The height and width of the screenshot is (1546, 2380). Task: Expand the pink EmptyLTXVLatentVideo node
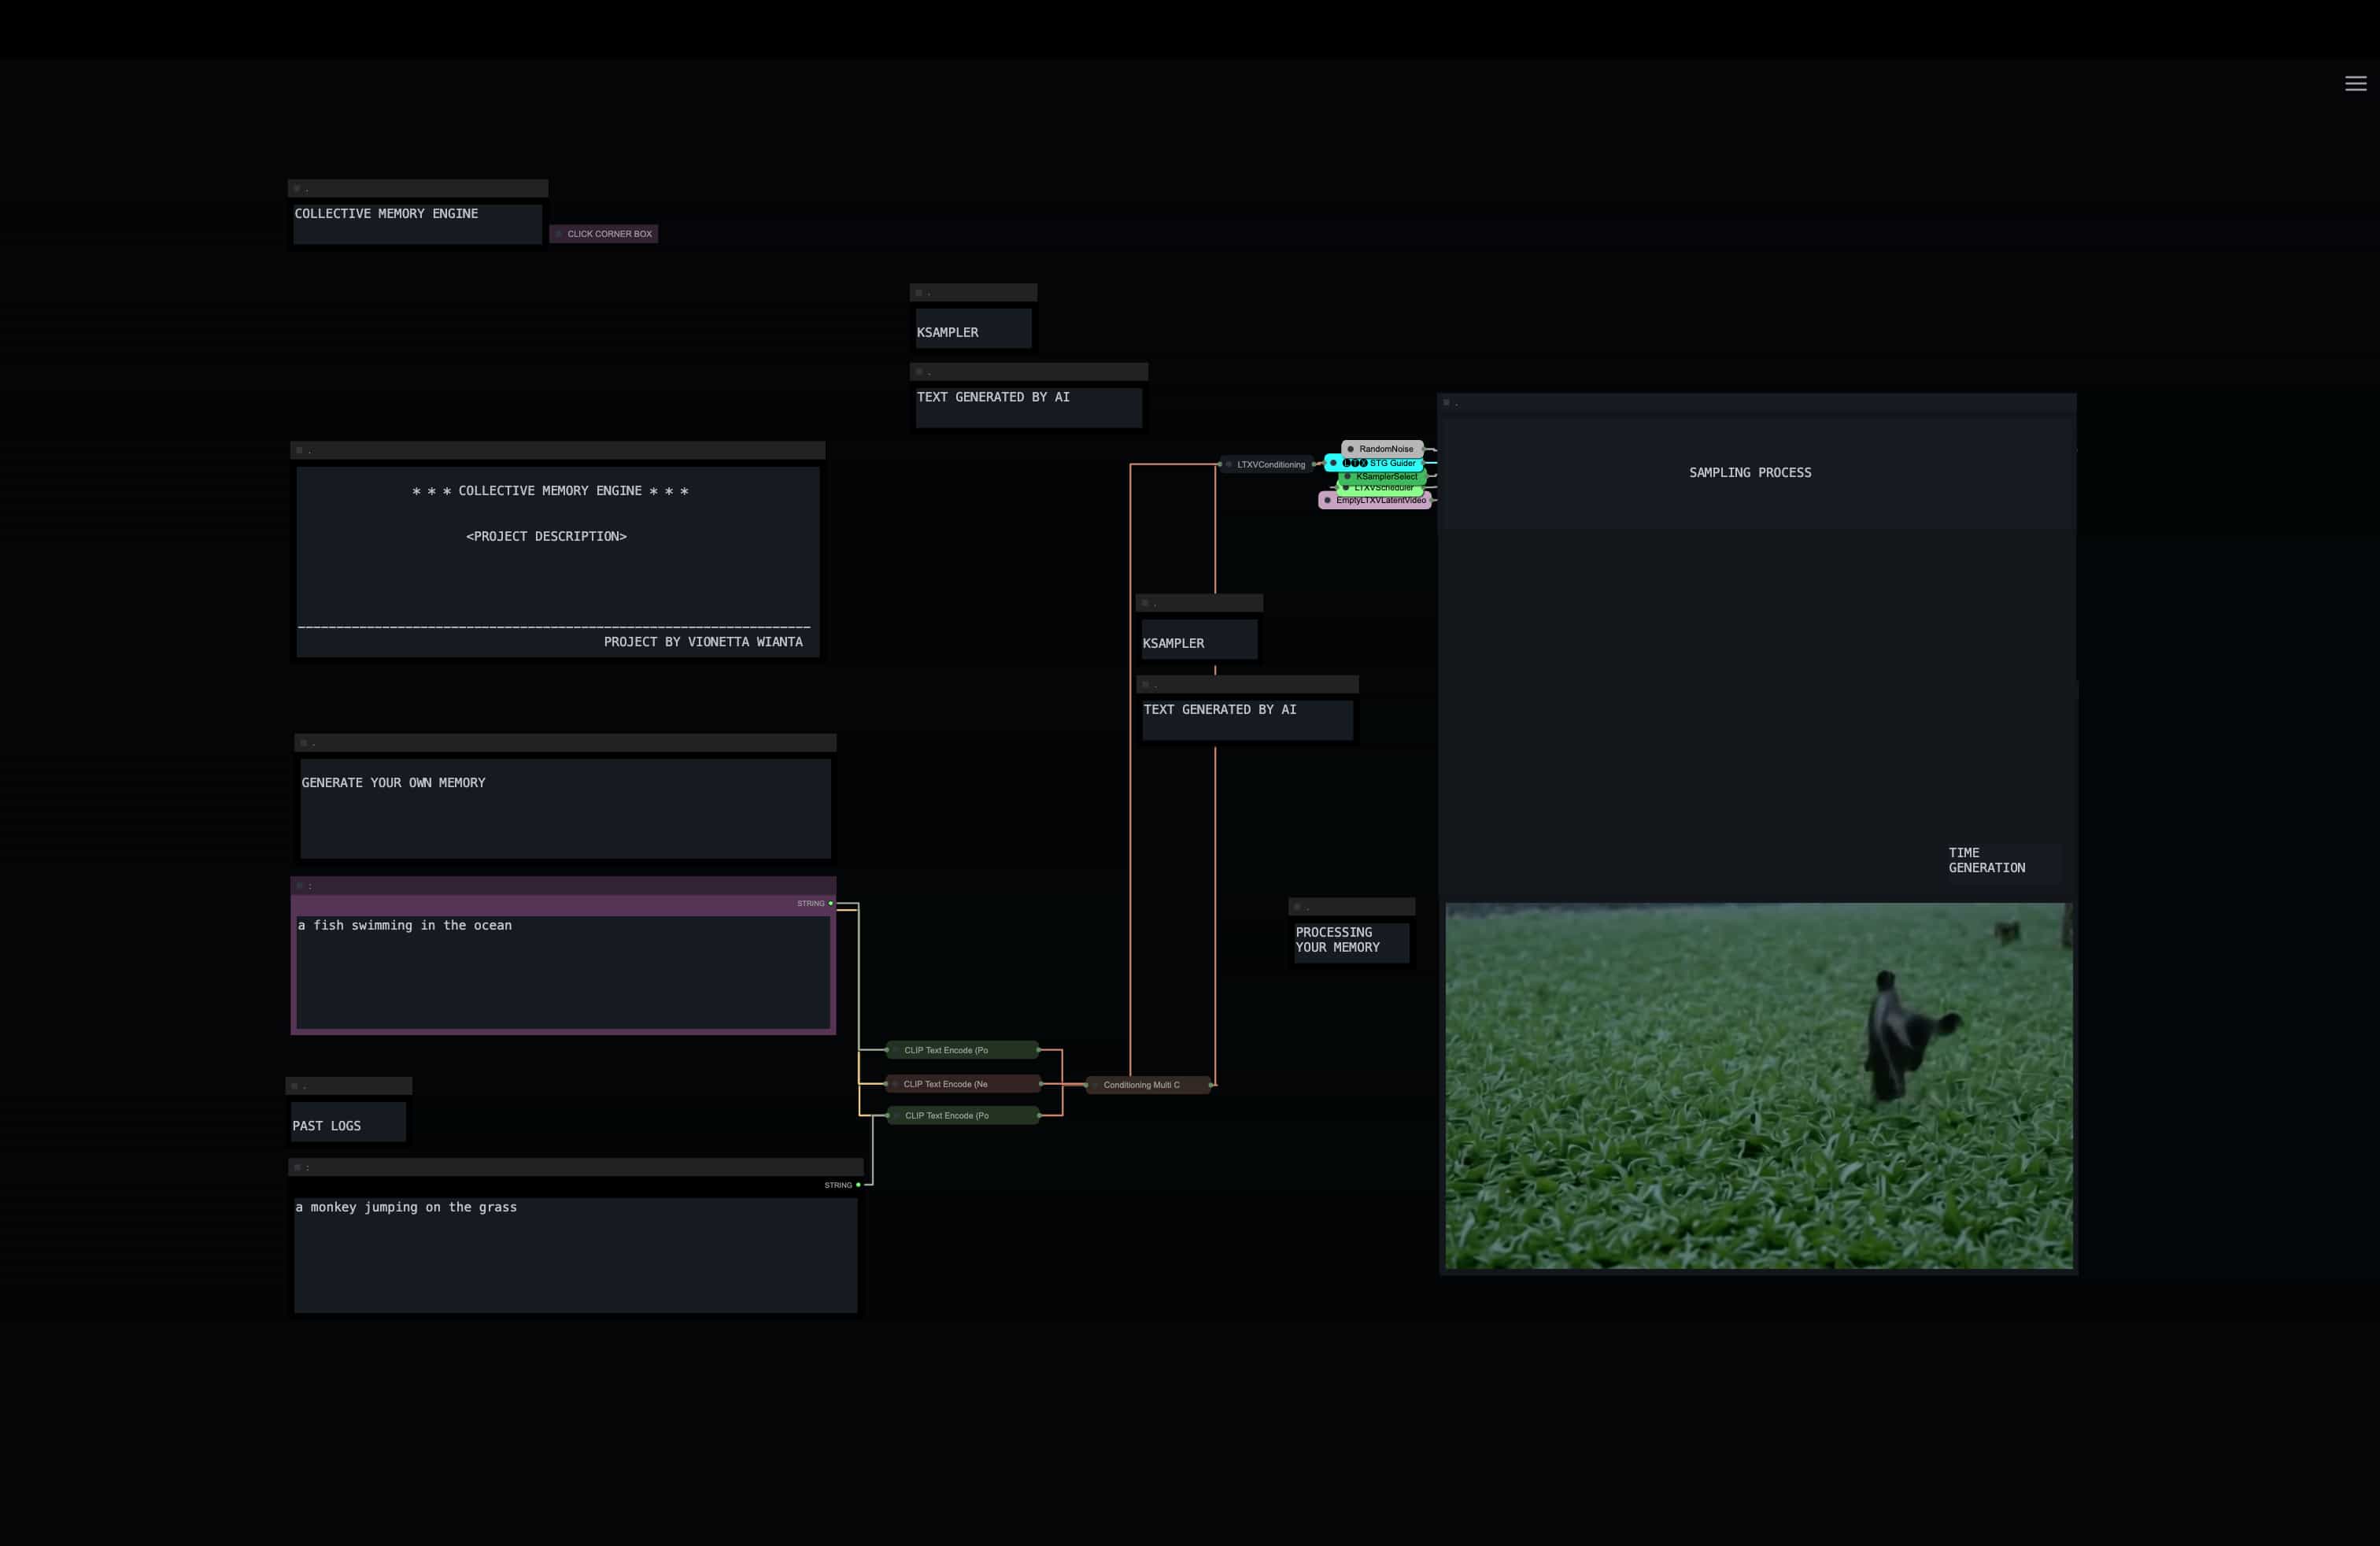1327,500
